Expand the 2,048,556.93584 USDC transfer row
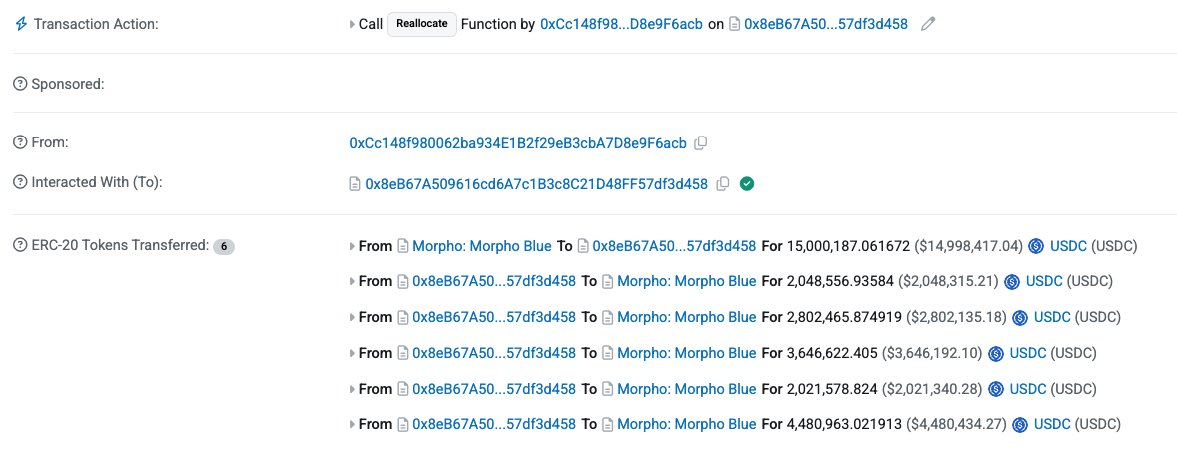The width and height of the screenshot is (1177, 451). point(353,281)
